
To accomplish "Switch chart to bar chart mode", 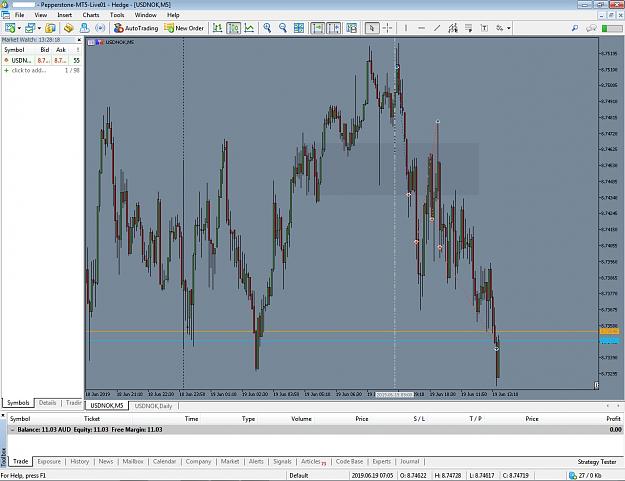I will pos(218,28).
